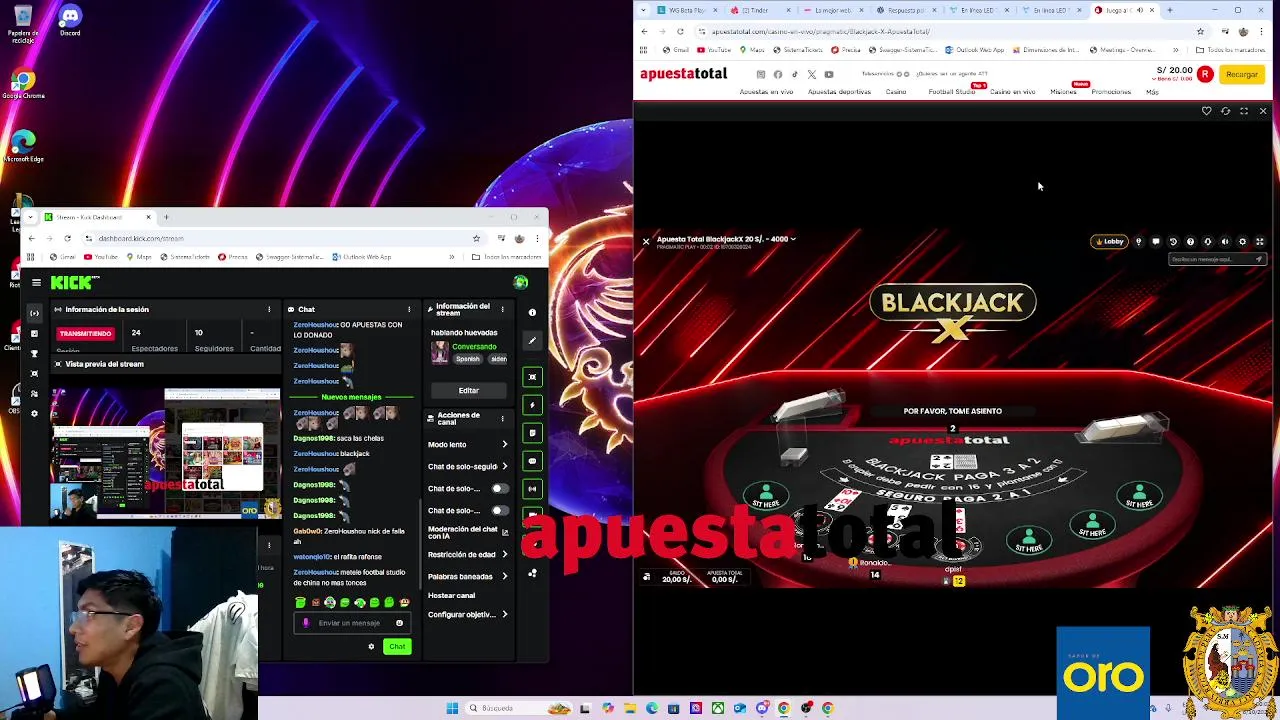Click the Kick profile avatar icon

tap(520, 283)
